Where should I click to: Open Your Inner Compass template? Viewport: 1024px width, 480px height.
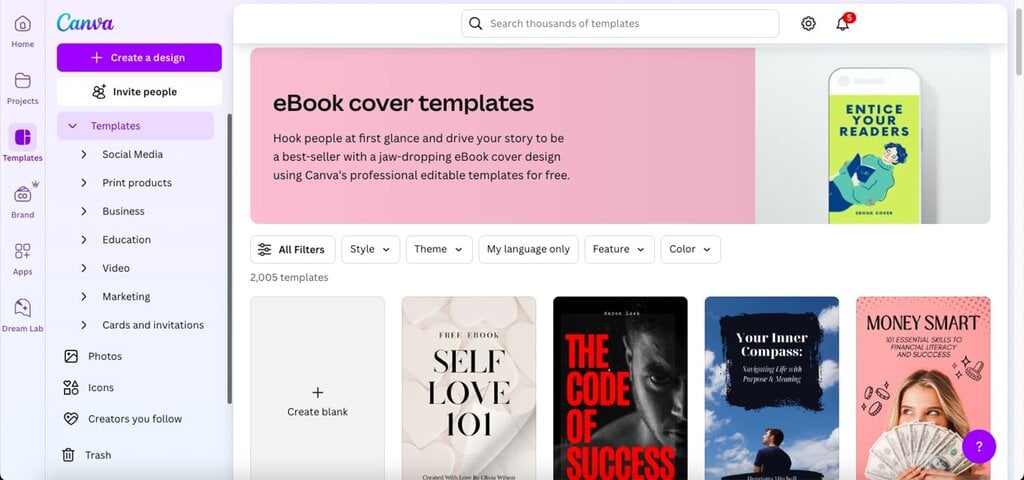click(x=772, y=389)
